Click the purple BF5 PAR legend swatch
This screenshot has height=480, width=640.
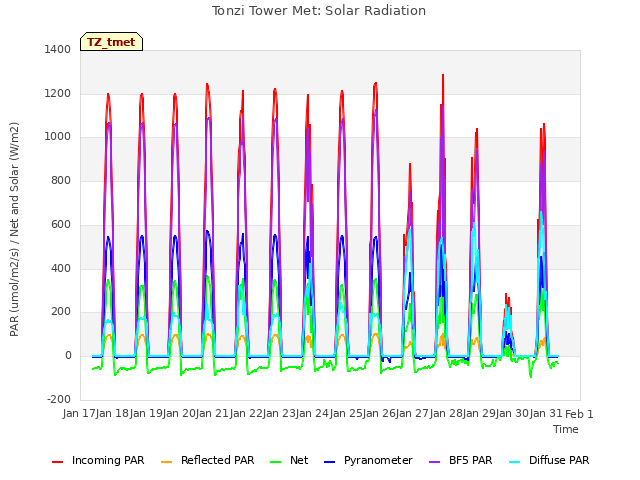(x=435, y=462)
